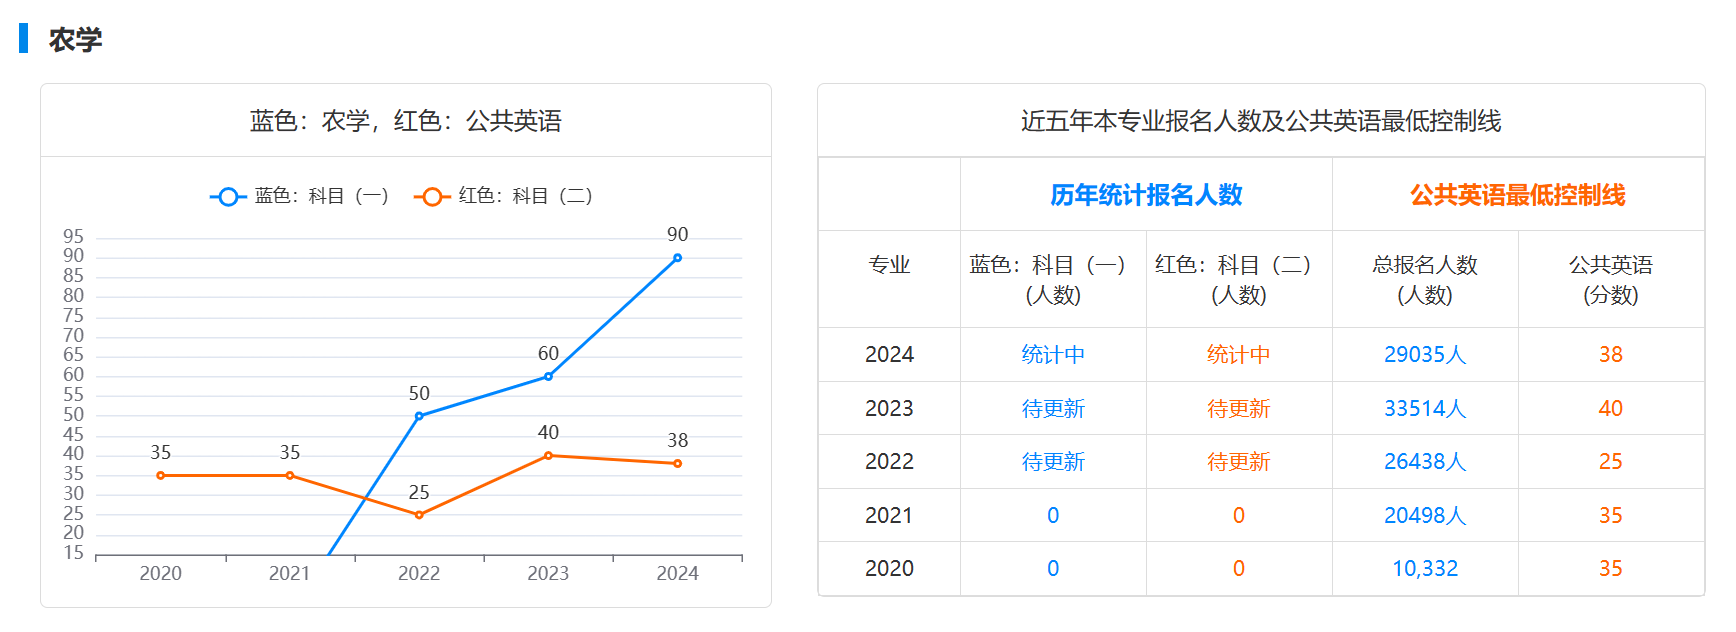Screen dimensions: 1736x632
Task: Open the 33514人 total registration link
Action: pyautogui.click(x=1424, y=409)
